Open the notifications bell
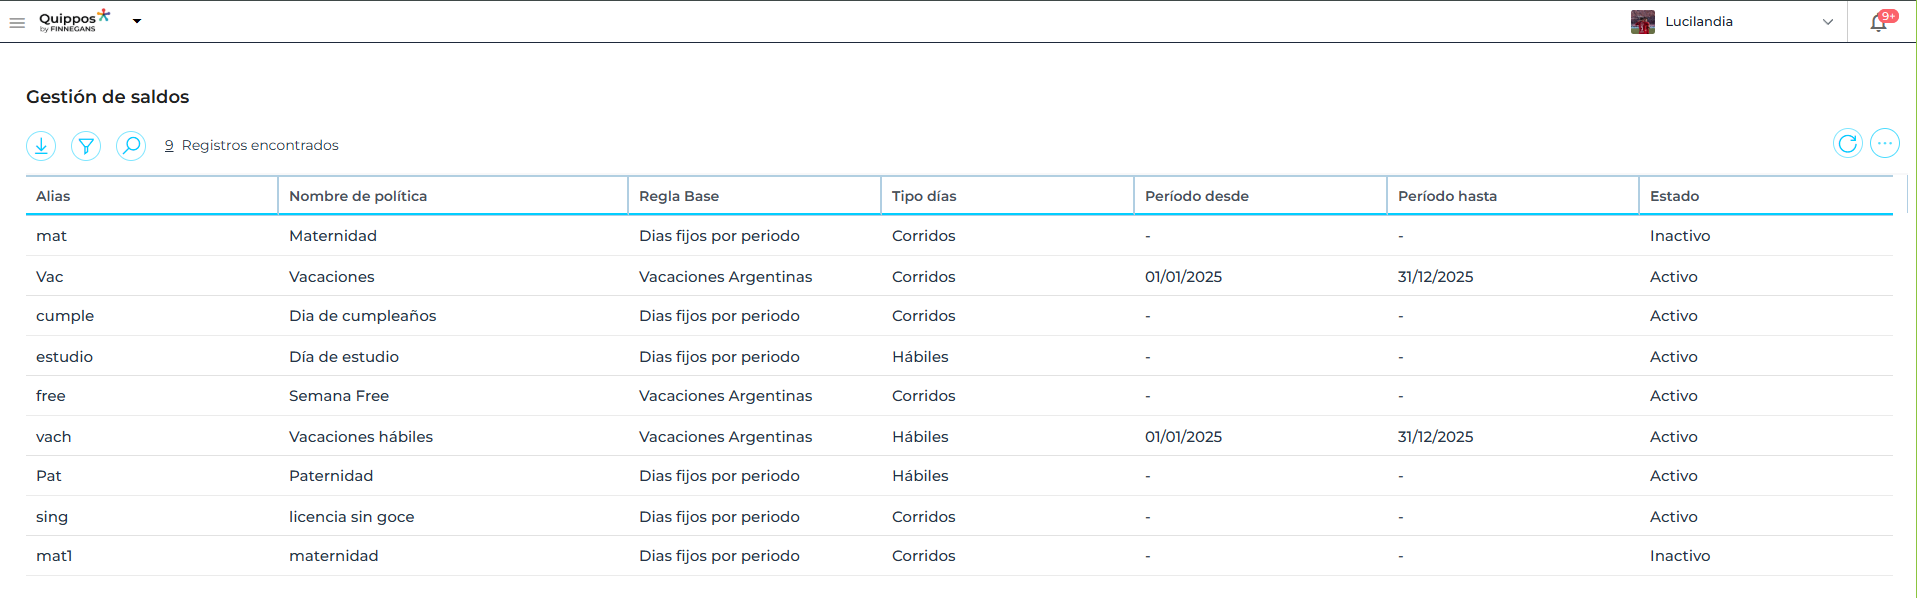The width and height of the screenshot is (1917, 598). pos(1878,22)
